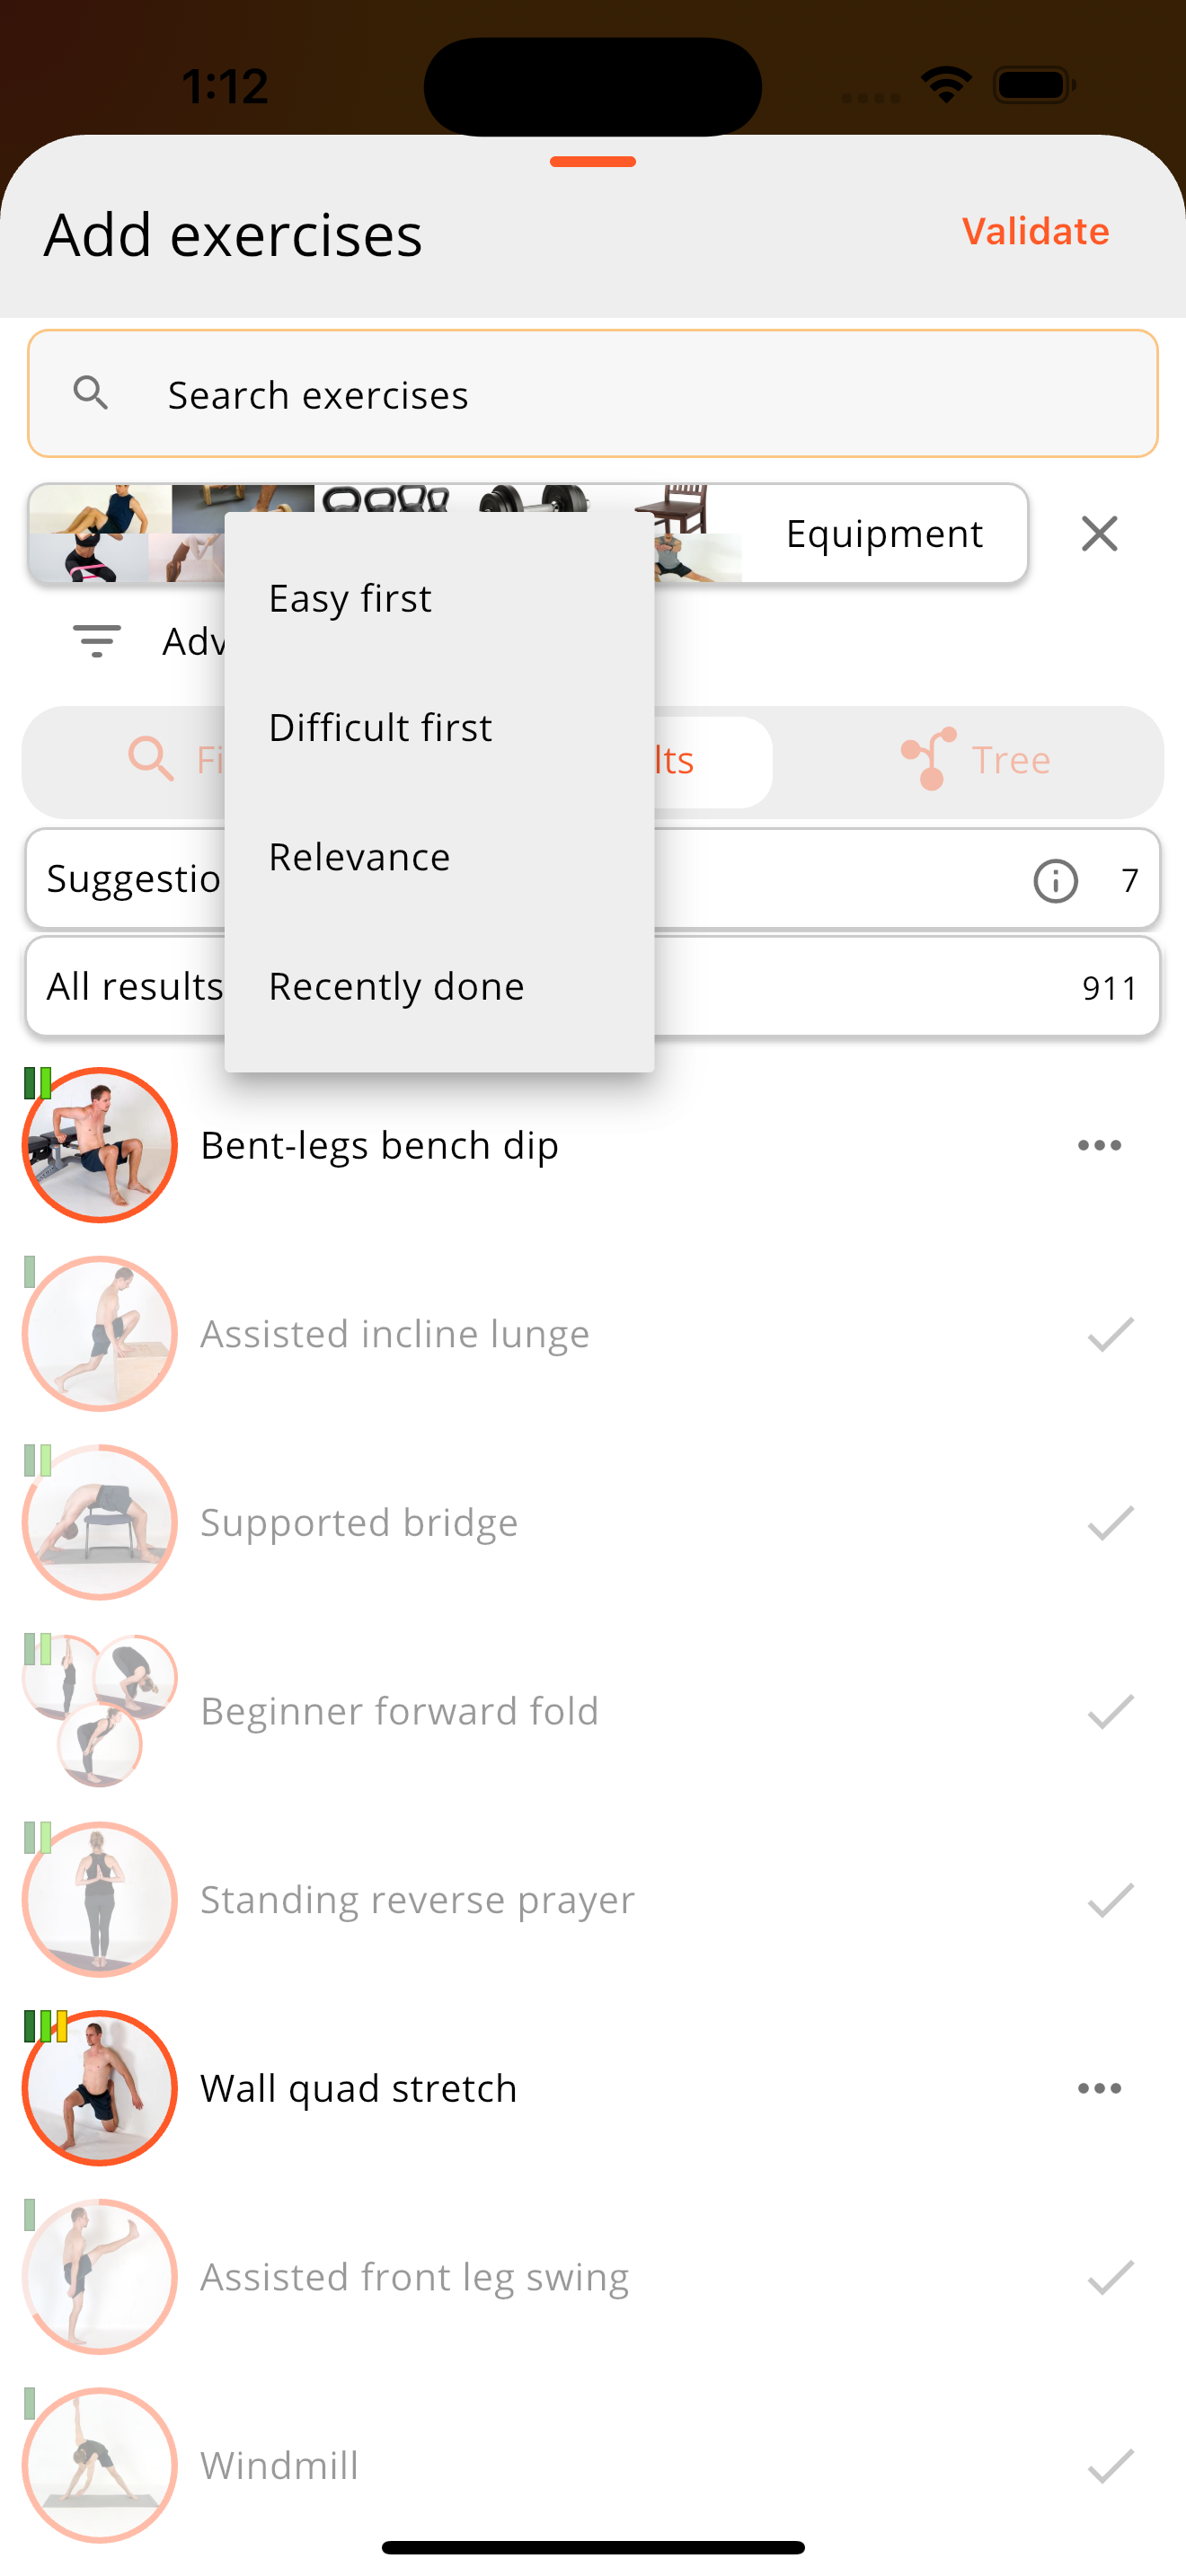1186x2576 pixels.
Task: Open info icon in Suggestions row
Action: pos(1055,881)
